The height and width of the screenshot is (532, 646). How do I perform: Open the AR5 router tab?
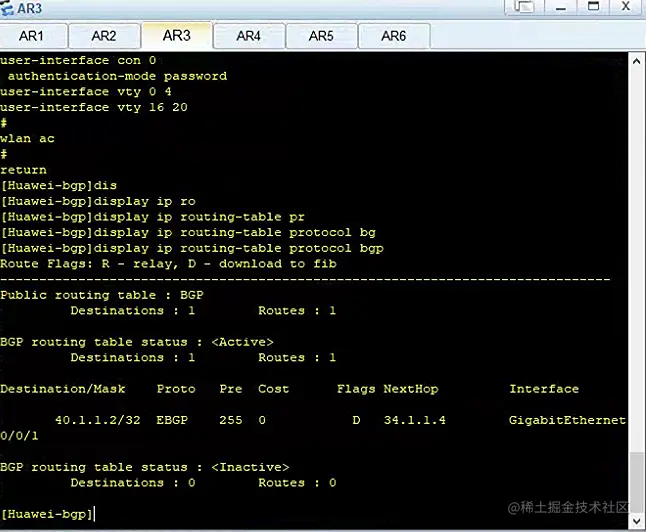[321, 36]
